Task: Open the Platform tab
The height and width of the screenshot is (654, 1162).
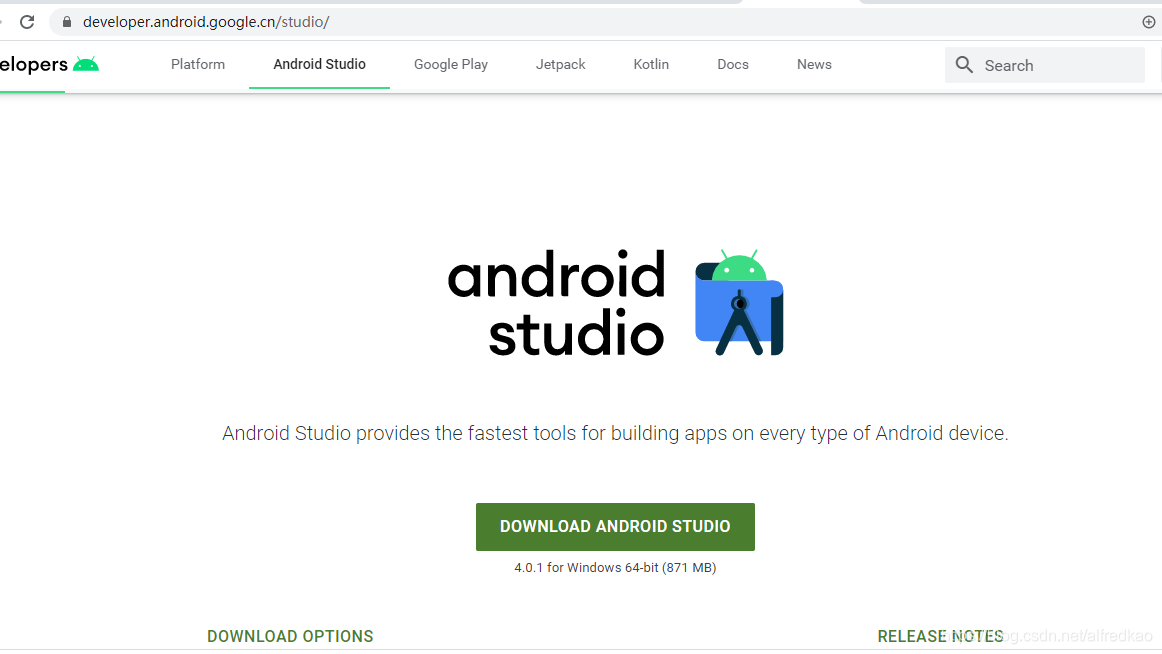Action: (x=198, y=64)
